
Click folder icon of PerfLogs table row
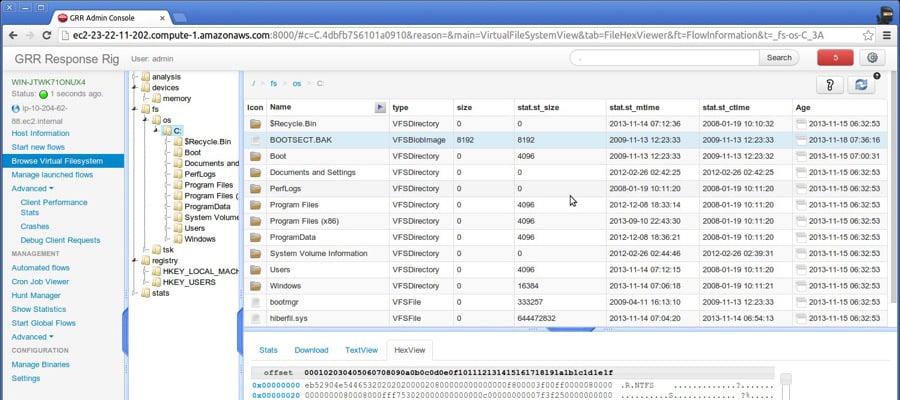[x=255, y=188]
